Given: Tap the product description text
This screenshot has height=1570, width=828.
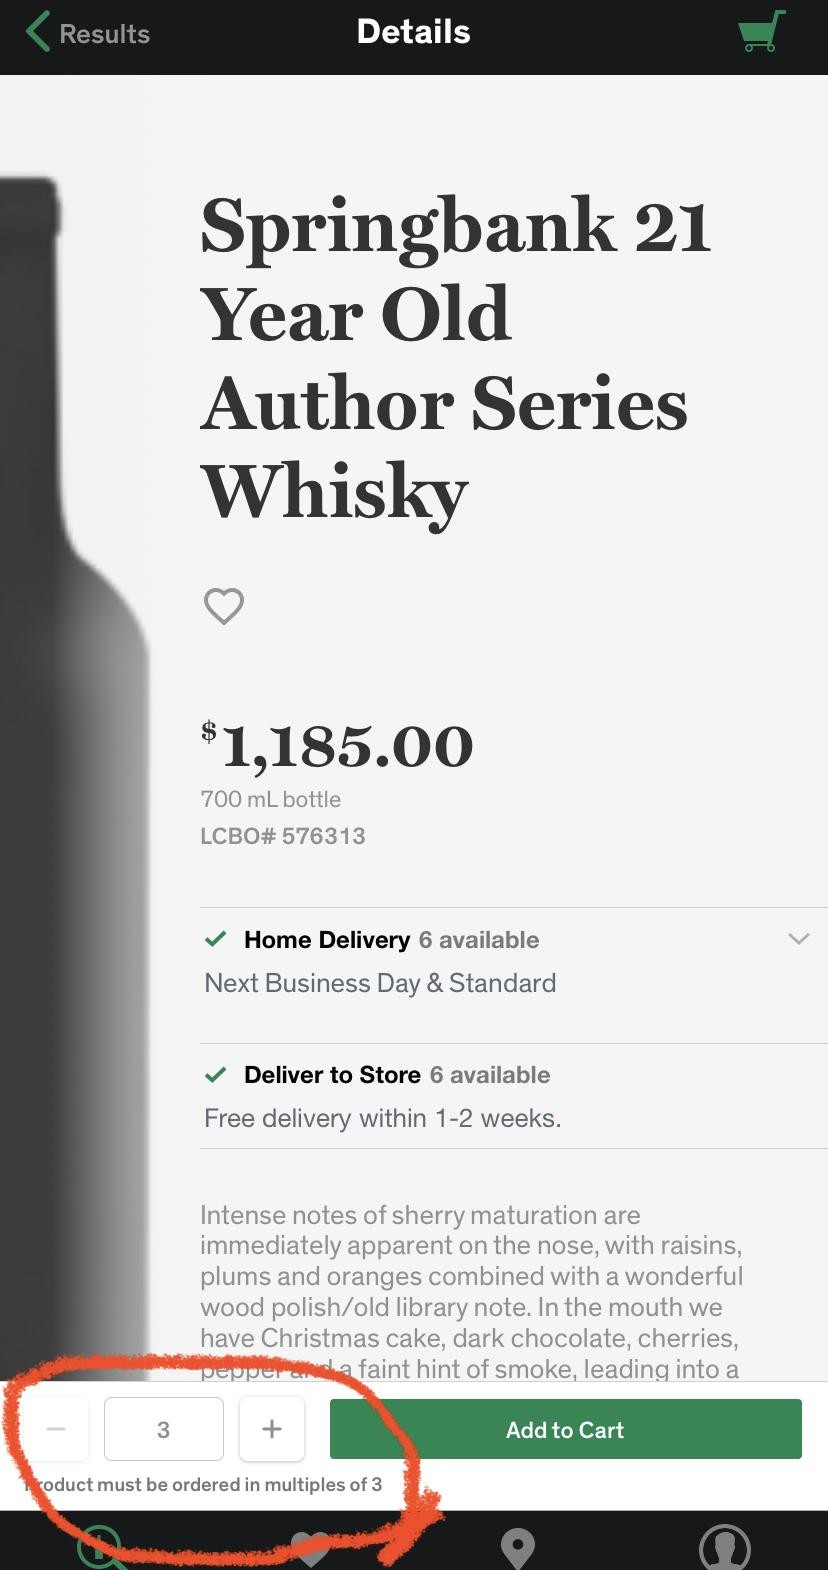Looking at the screenshot, I should 471,1291.
